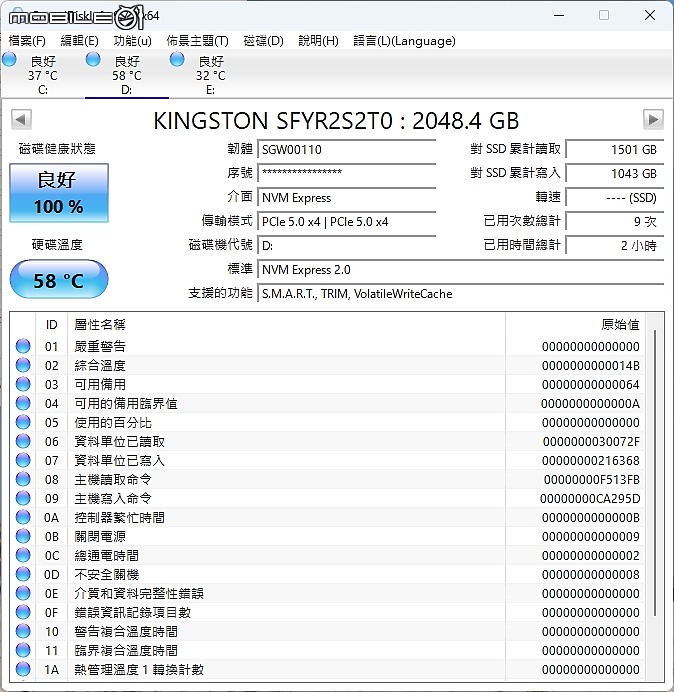The image size is (674, 692).
Task: Click the status orb of attribute 11
Action: point(23,650)
